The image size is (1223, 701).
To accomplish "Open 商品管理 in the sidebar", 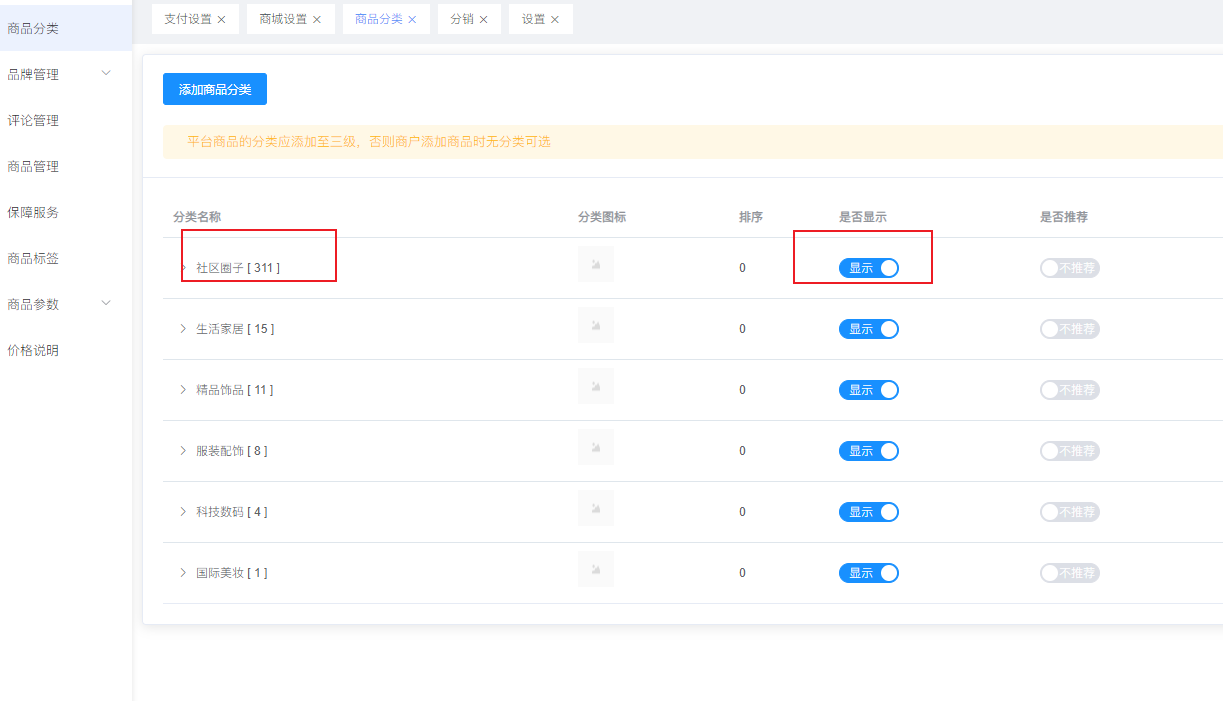I will click(66, 166).
